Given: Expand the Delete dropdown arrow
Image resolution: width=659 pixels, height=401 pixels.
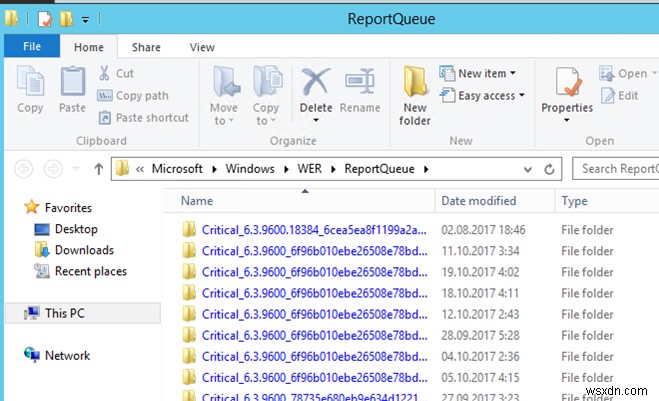Looking at the screenshot, I should (316, 120).
